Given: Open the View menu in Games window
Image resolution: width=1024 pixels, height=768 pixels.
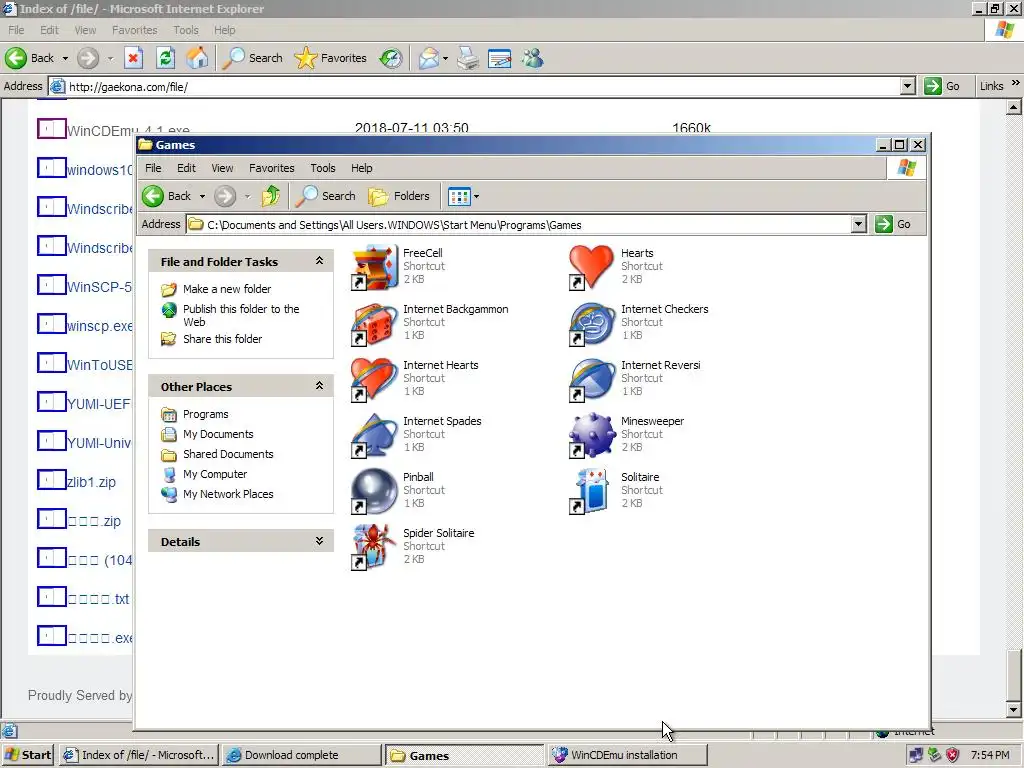Looking at the screenshot, I should [222, 168].
